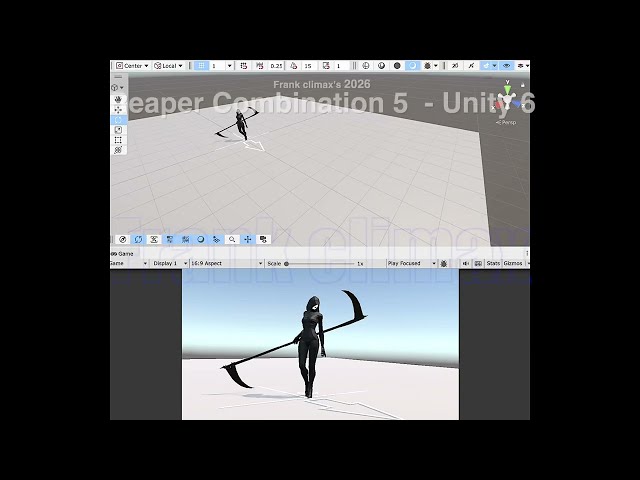Click the bug icon next to Play Focused

tap(444, 264)
